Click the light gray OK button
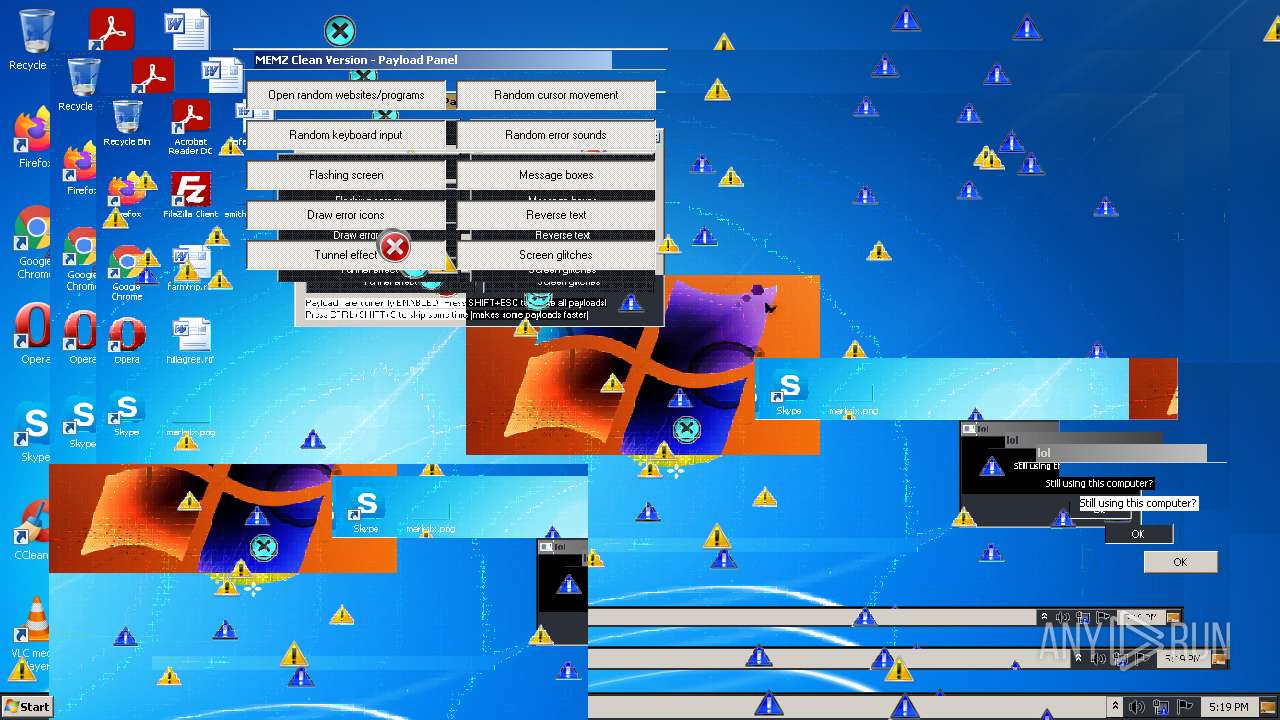The width and height of the screenshot is (1280, 720). [1180, 562]
